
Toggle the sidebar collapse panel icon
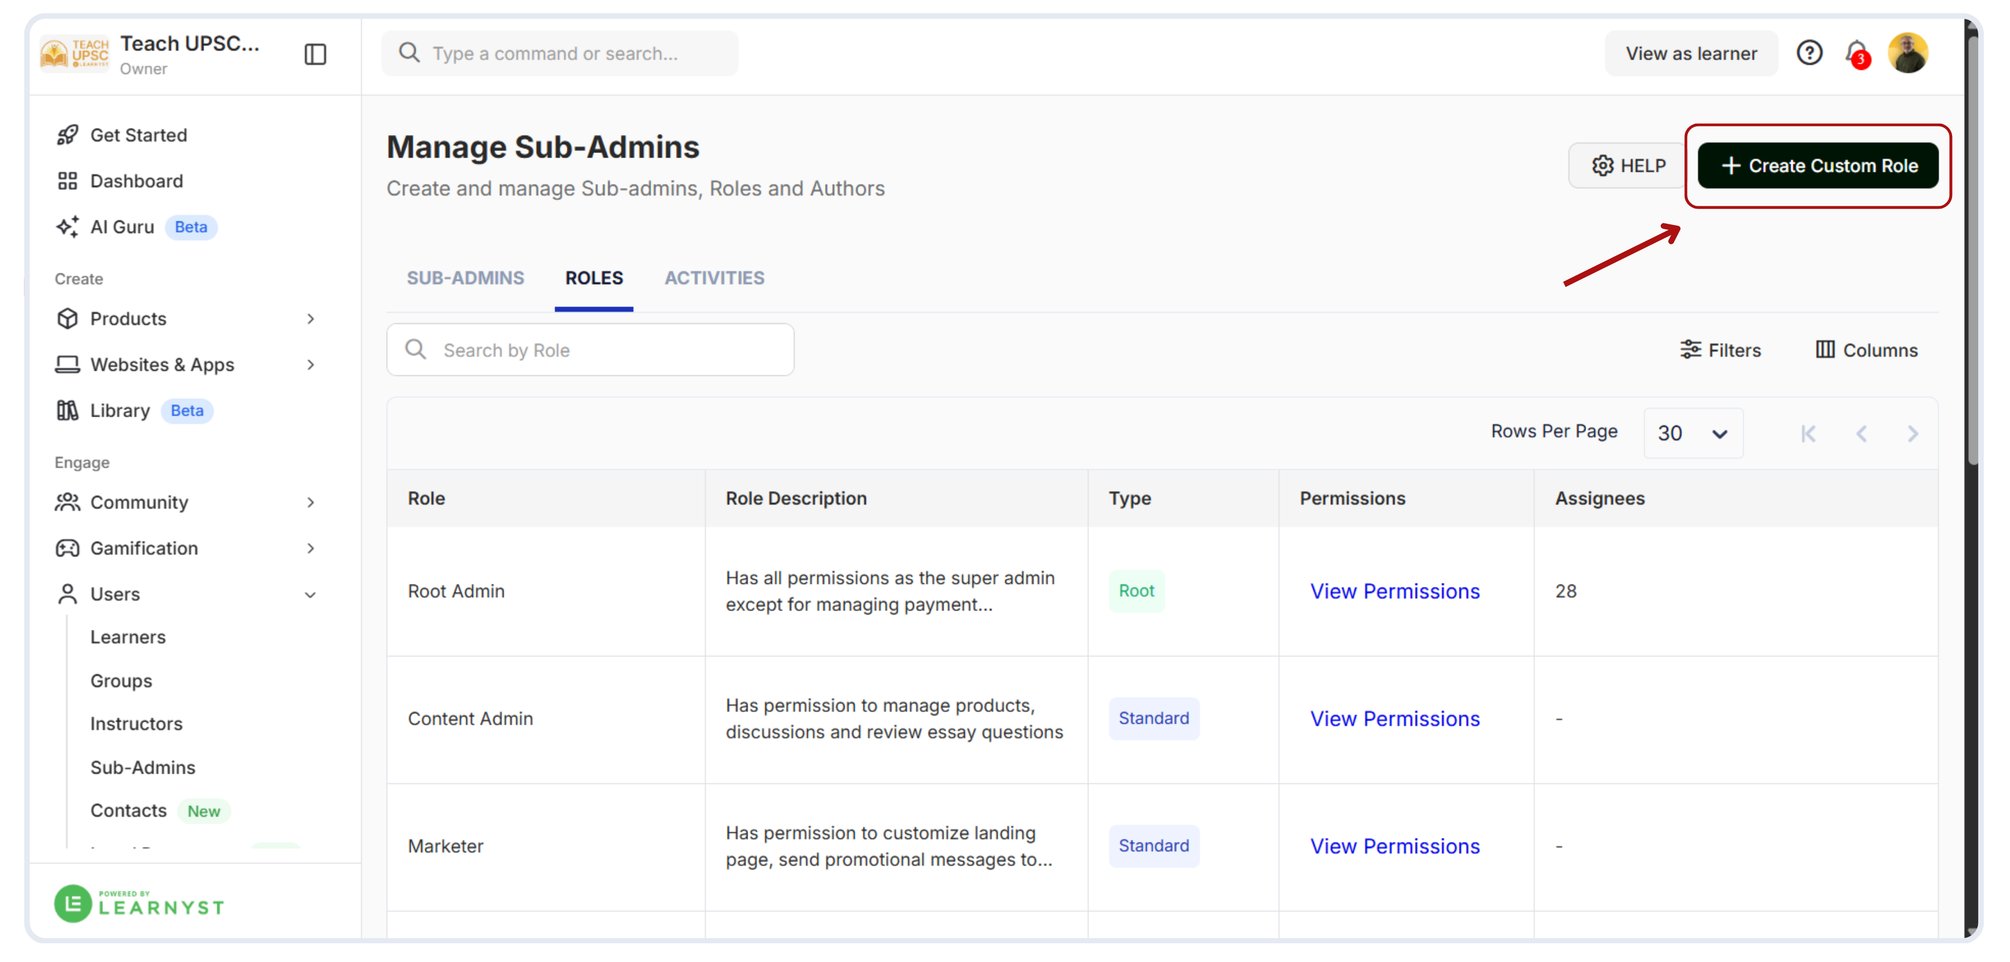pos(315,54)
